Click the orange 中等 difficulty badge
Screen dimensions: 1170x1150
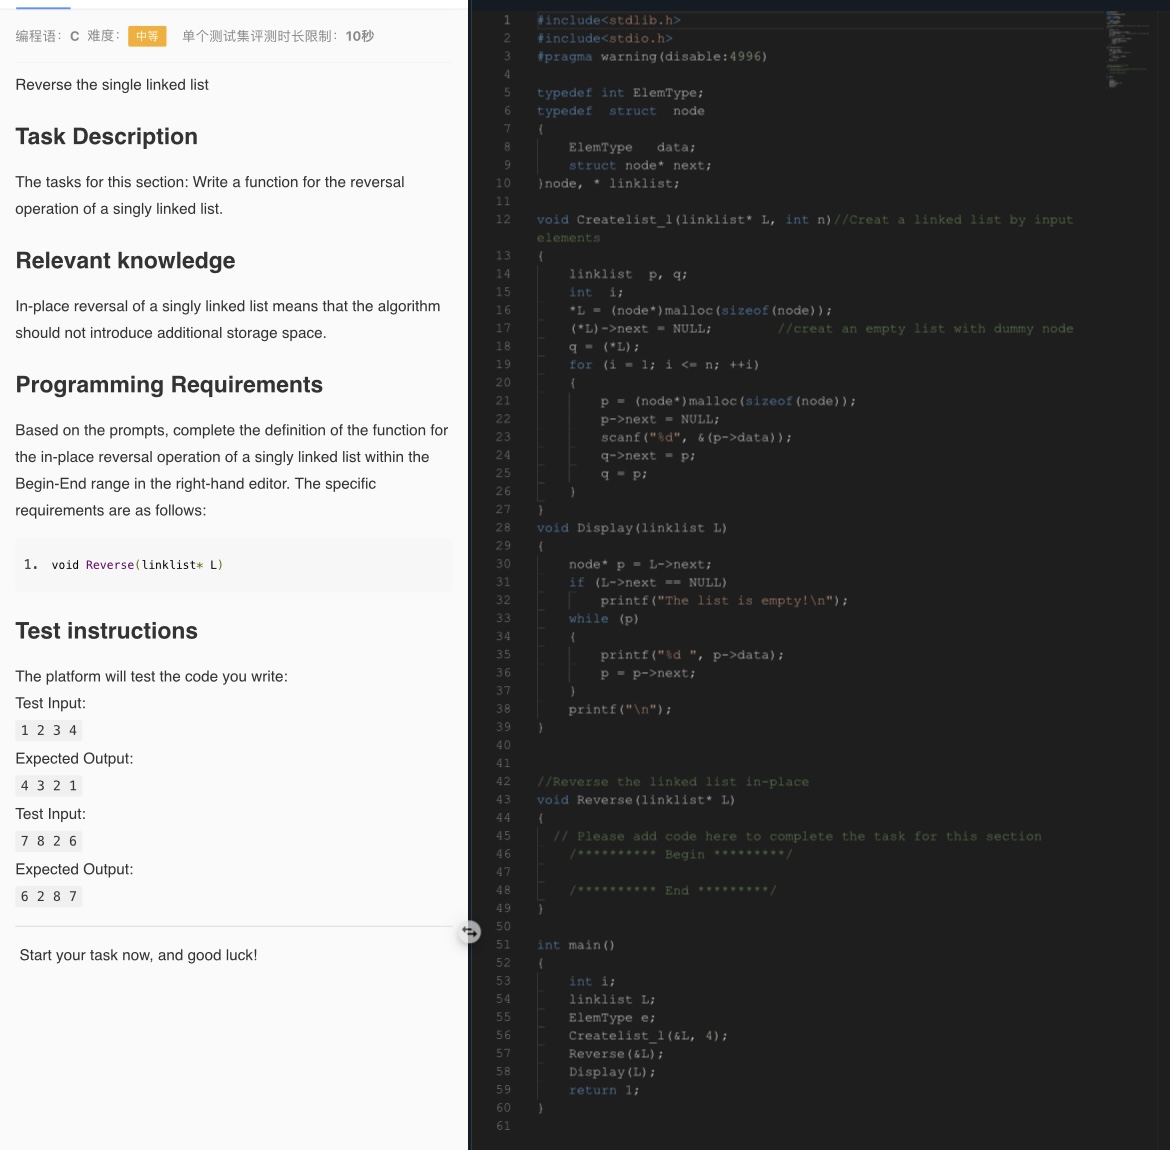click(147, 35)
